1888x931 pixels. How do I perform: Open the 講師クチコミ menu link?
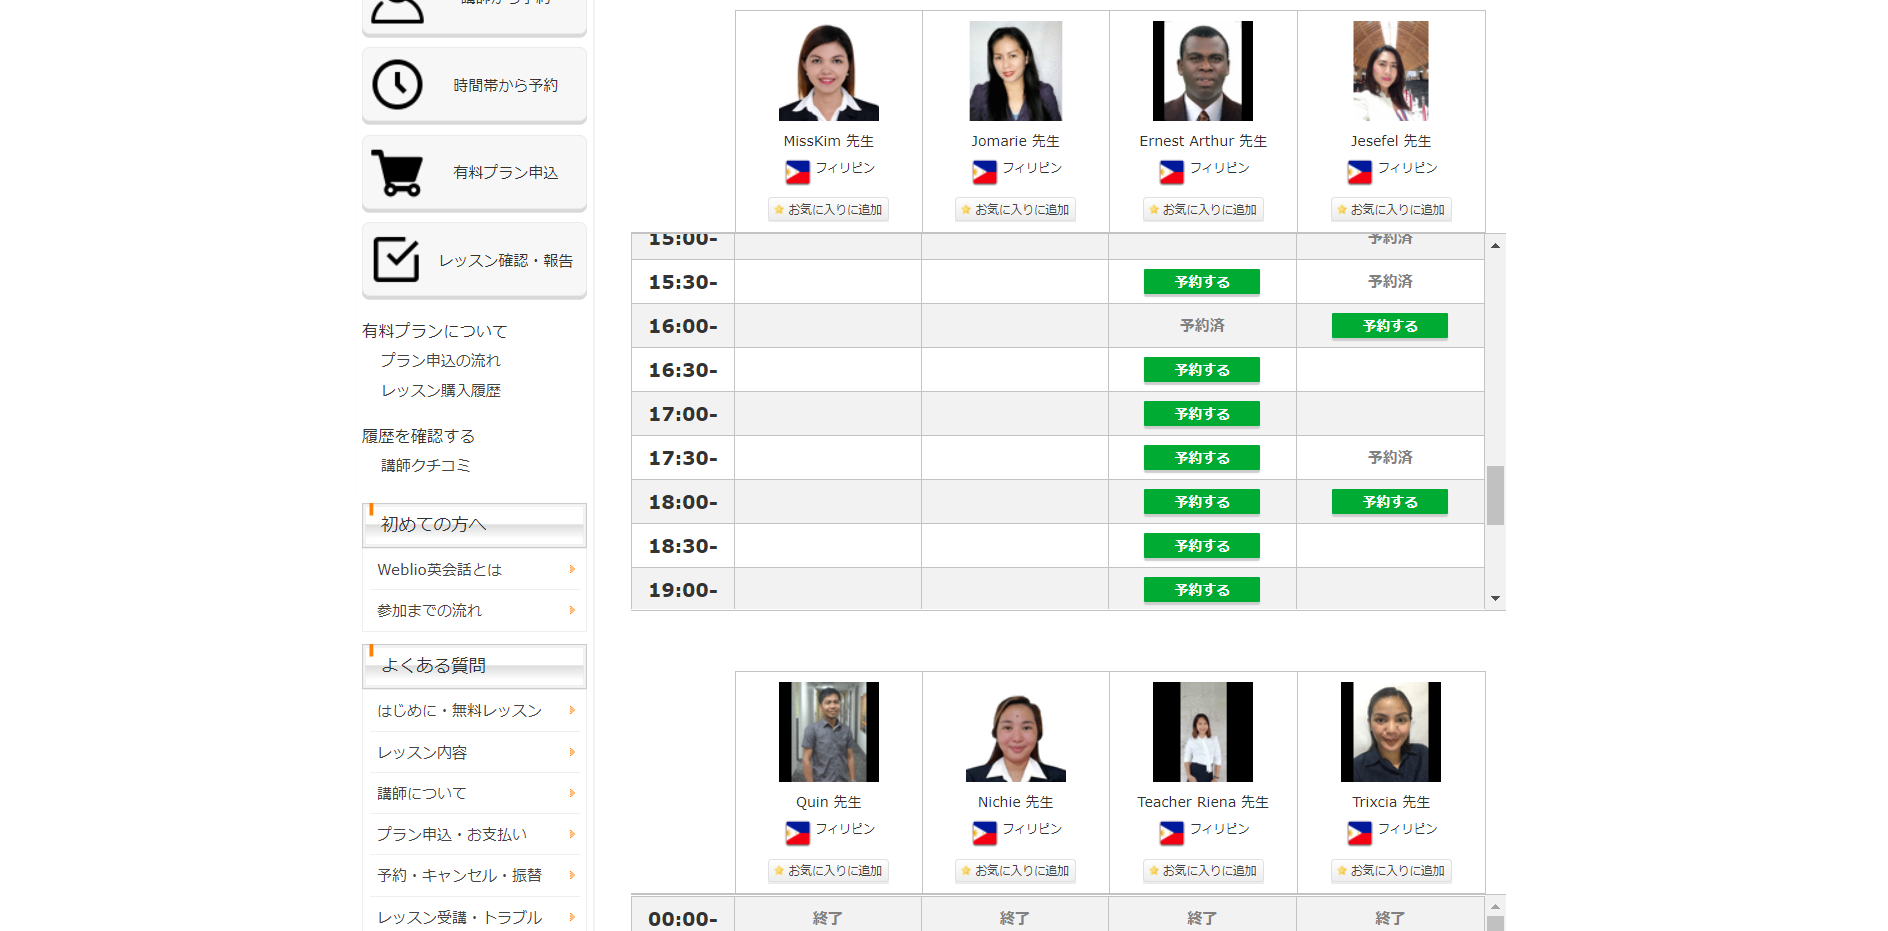pyautogui.click(x=425, y=465)
